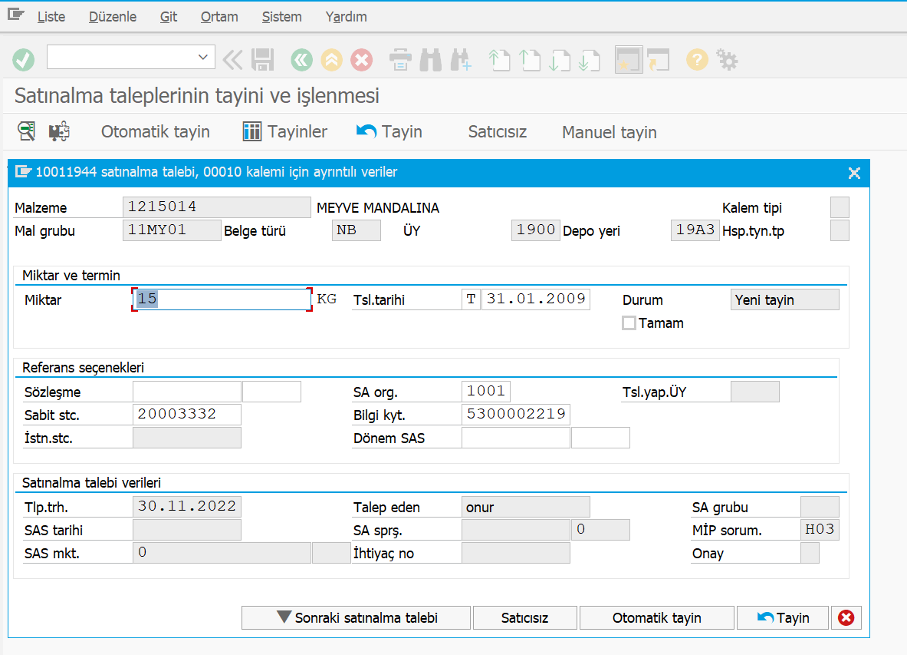908x656 pixels.
Task: Jump to first page icon
Action: (x=499, y=60)
